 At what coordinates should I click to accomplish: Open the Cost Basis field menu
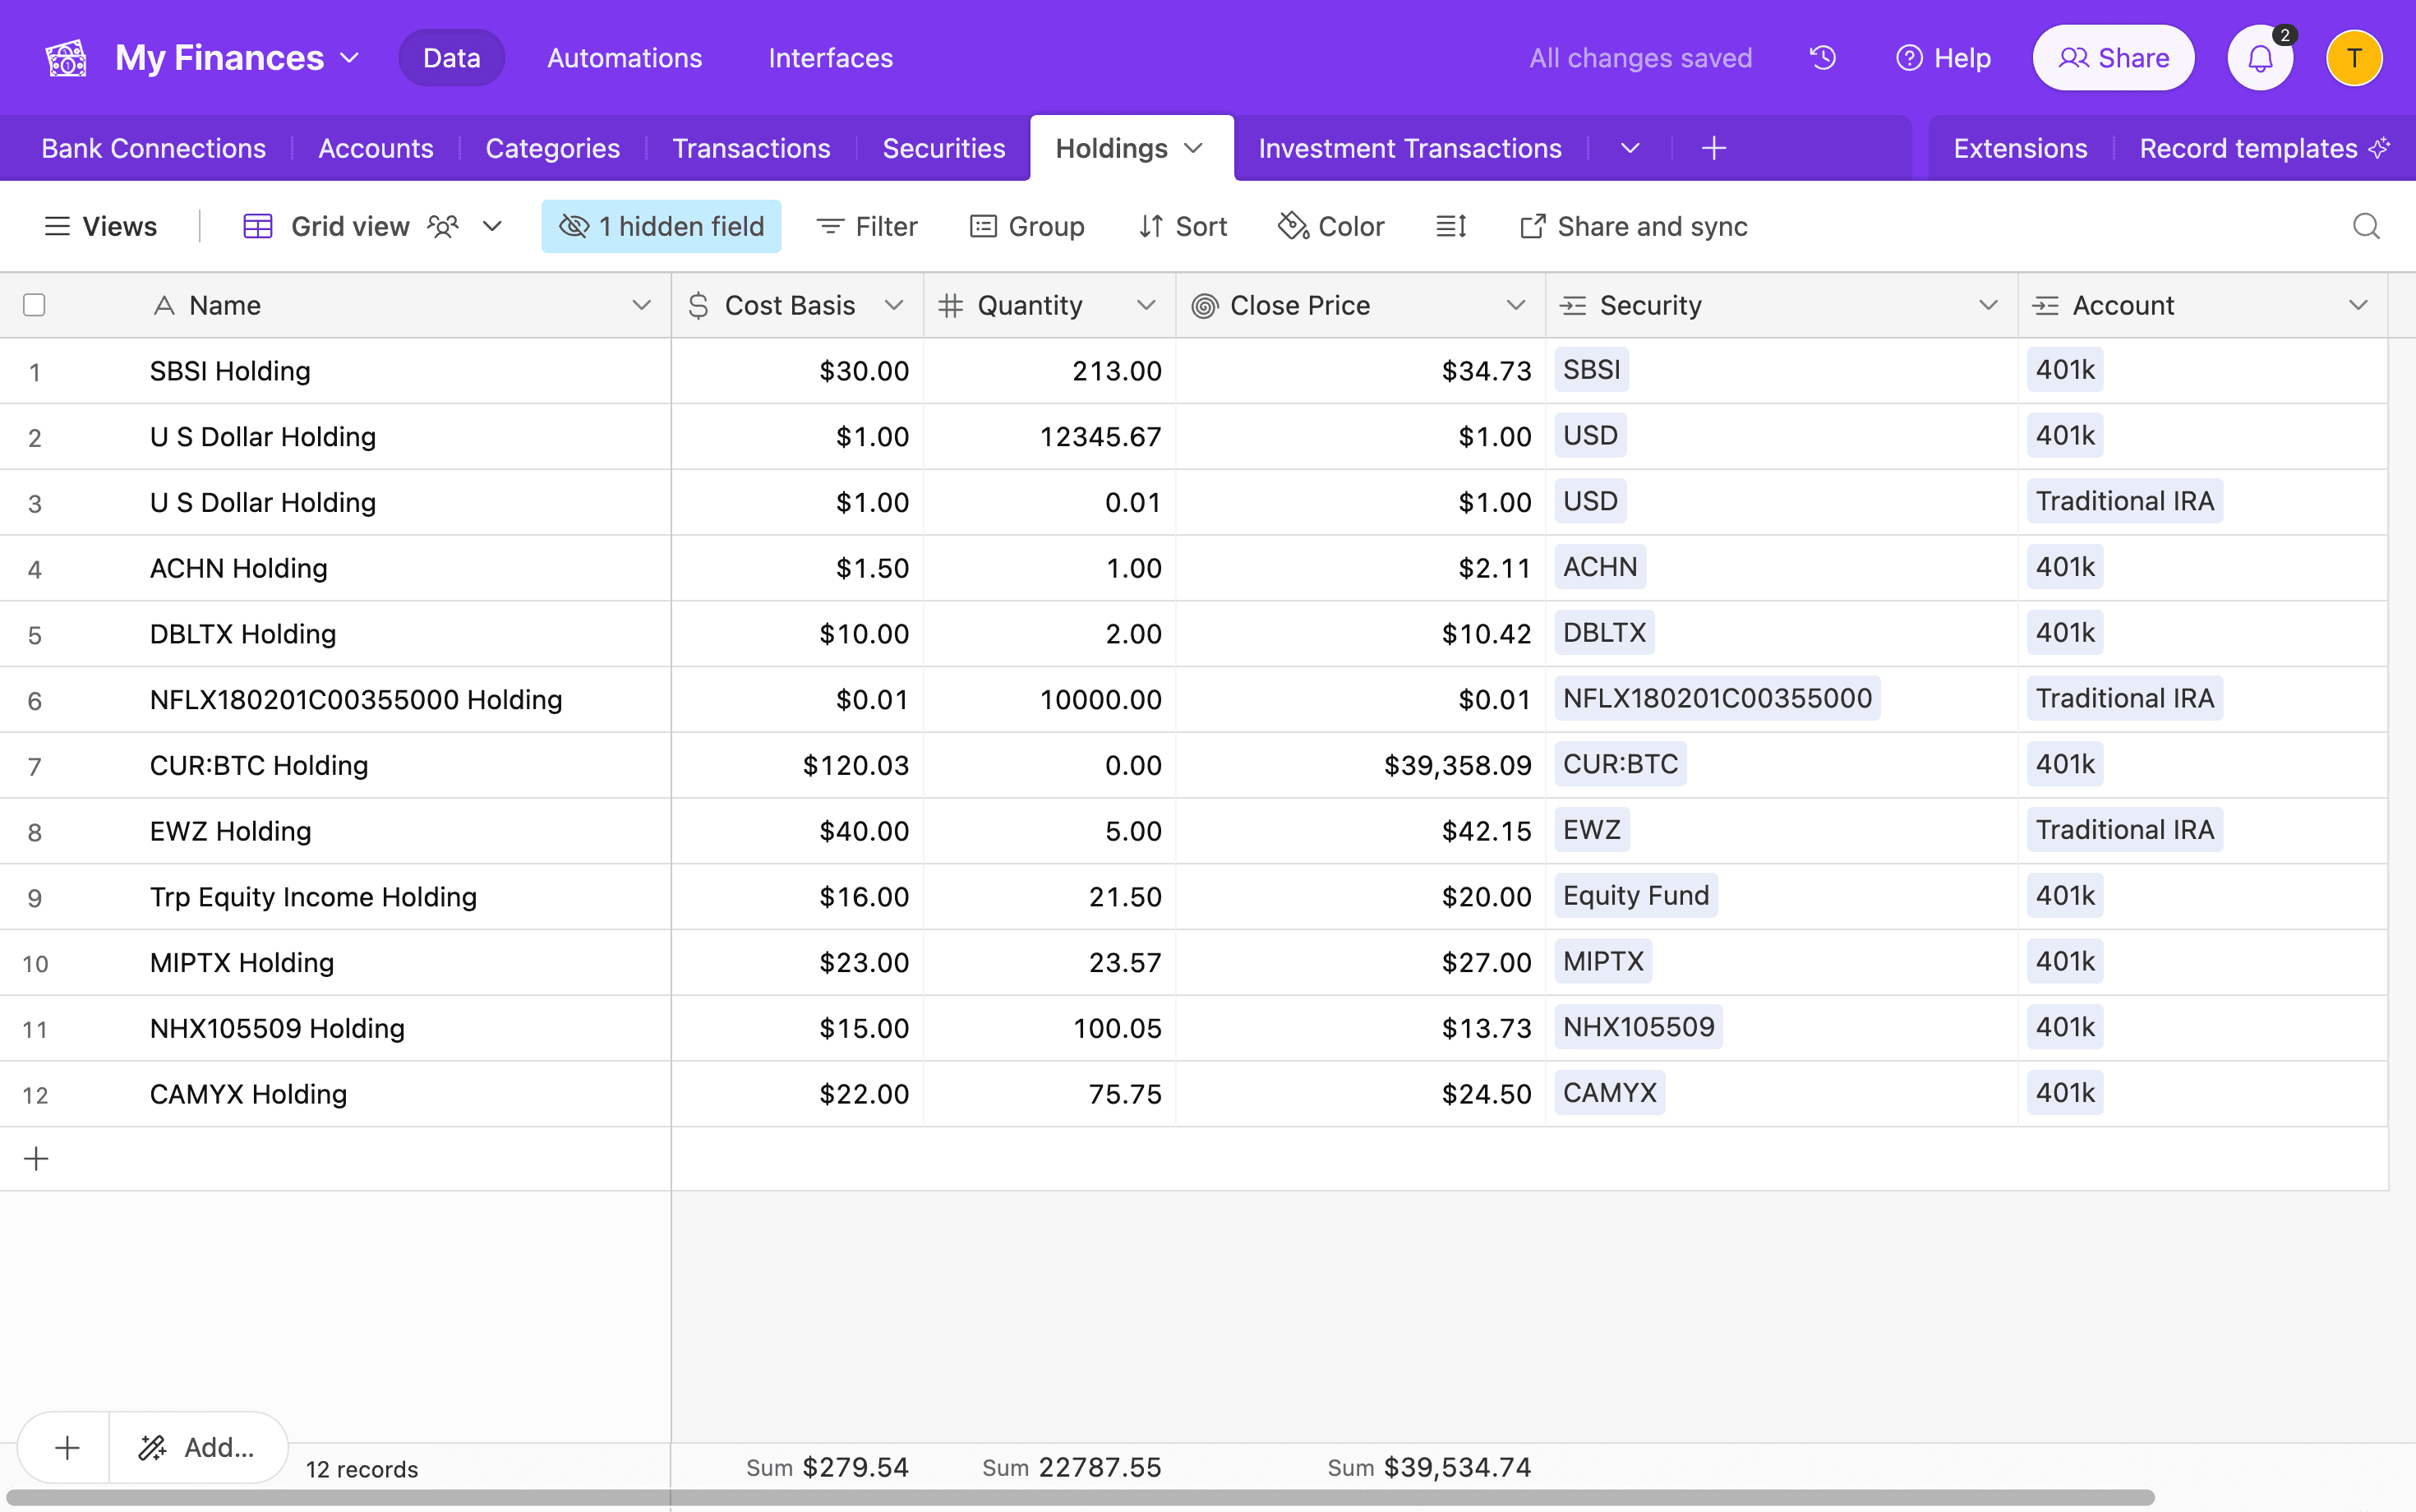point(894,305)
